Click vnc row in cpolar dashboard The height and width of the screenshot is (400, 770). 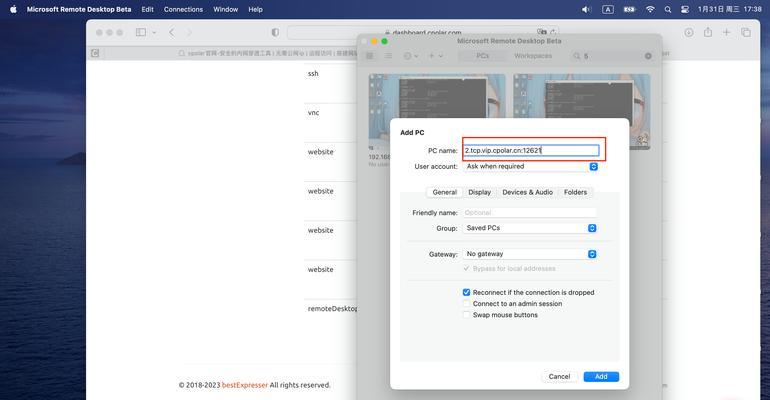pyautogui.click(x=313, y=112)
